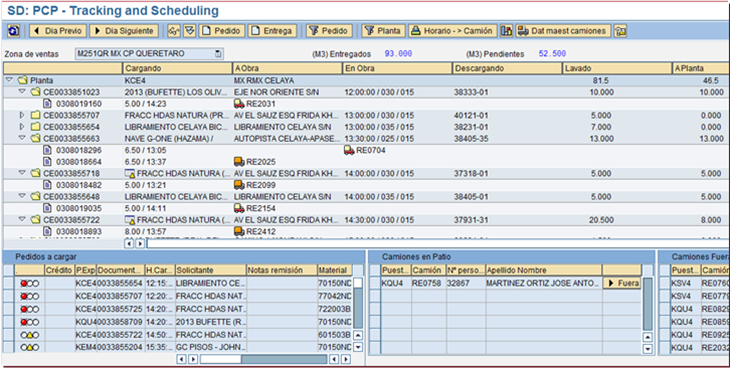Click the icon left of Dat maest camiones
730x368 pixels.
point(507,31)
